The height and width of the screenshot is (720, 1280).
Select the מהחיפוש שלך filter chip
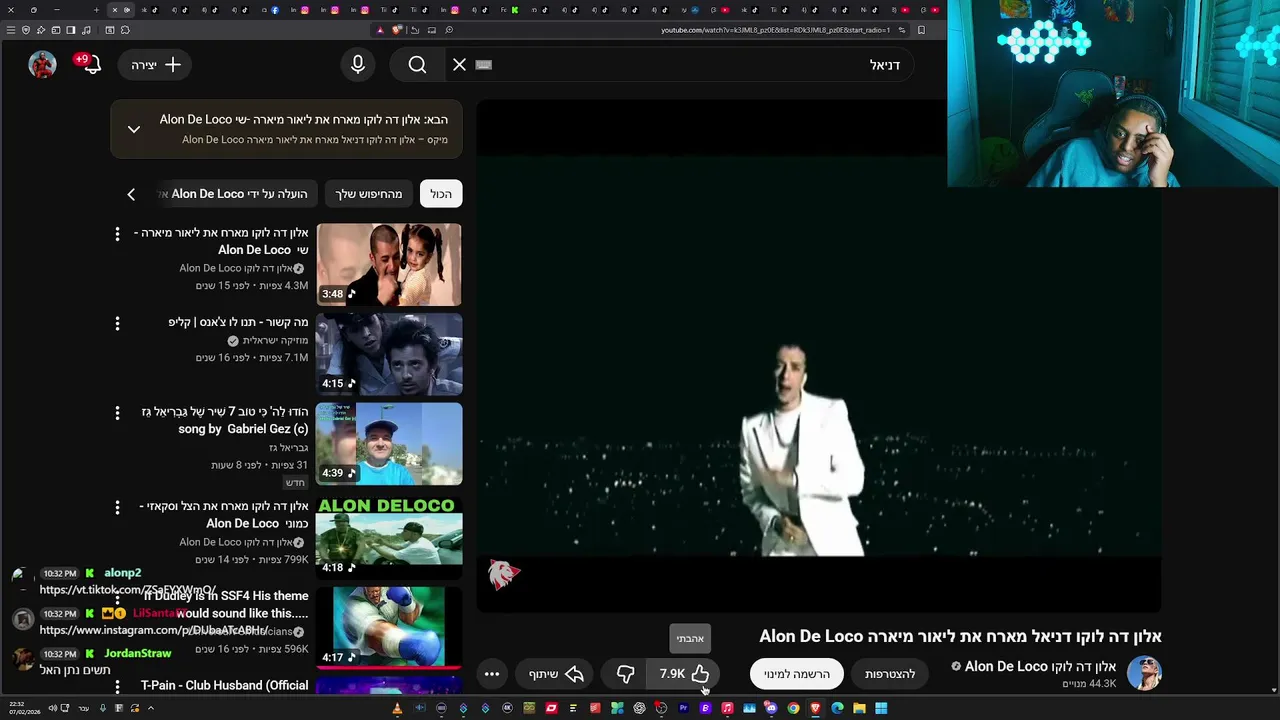(x=368, y=194)
